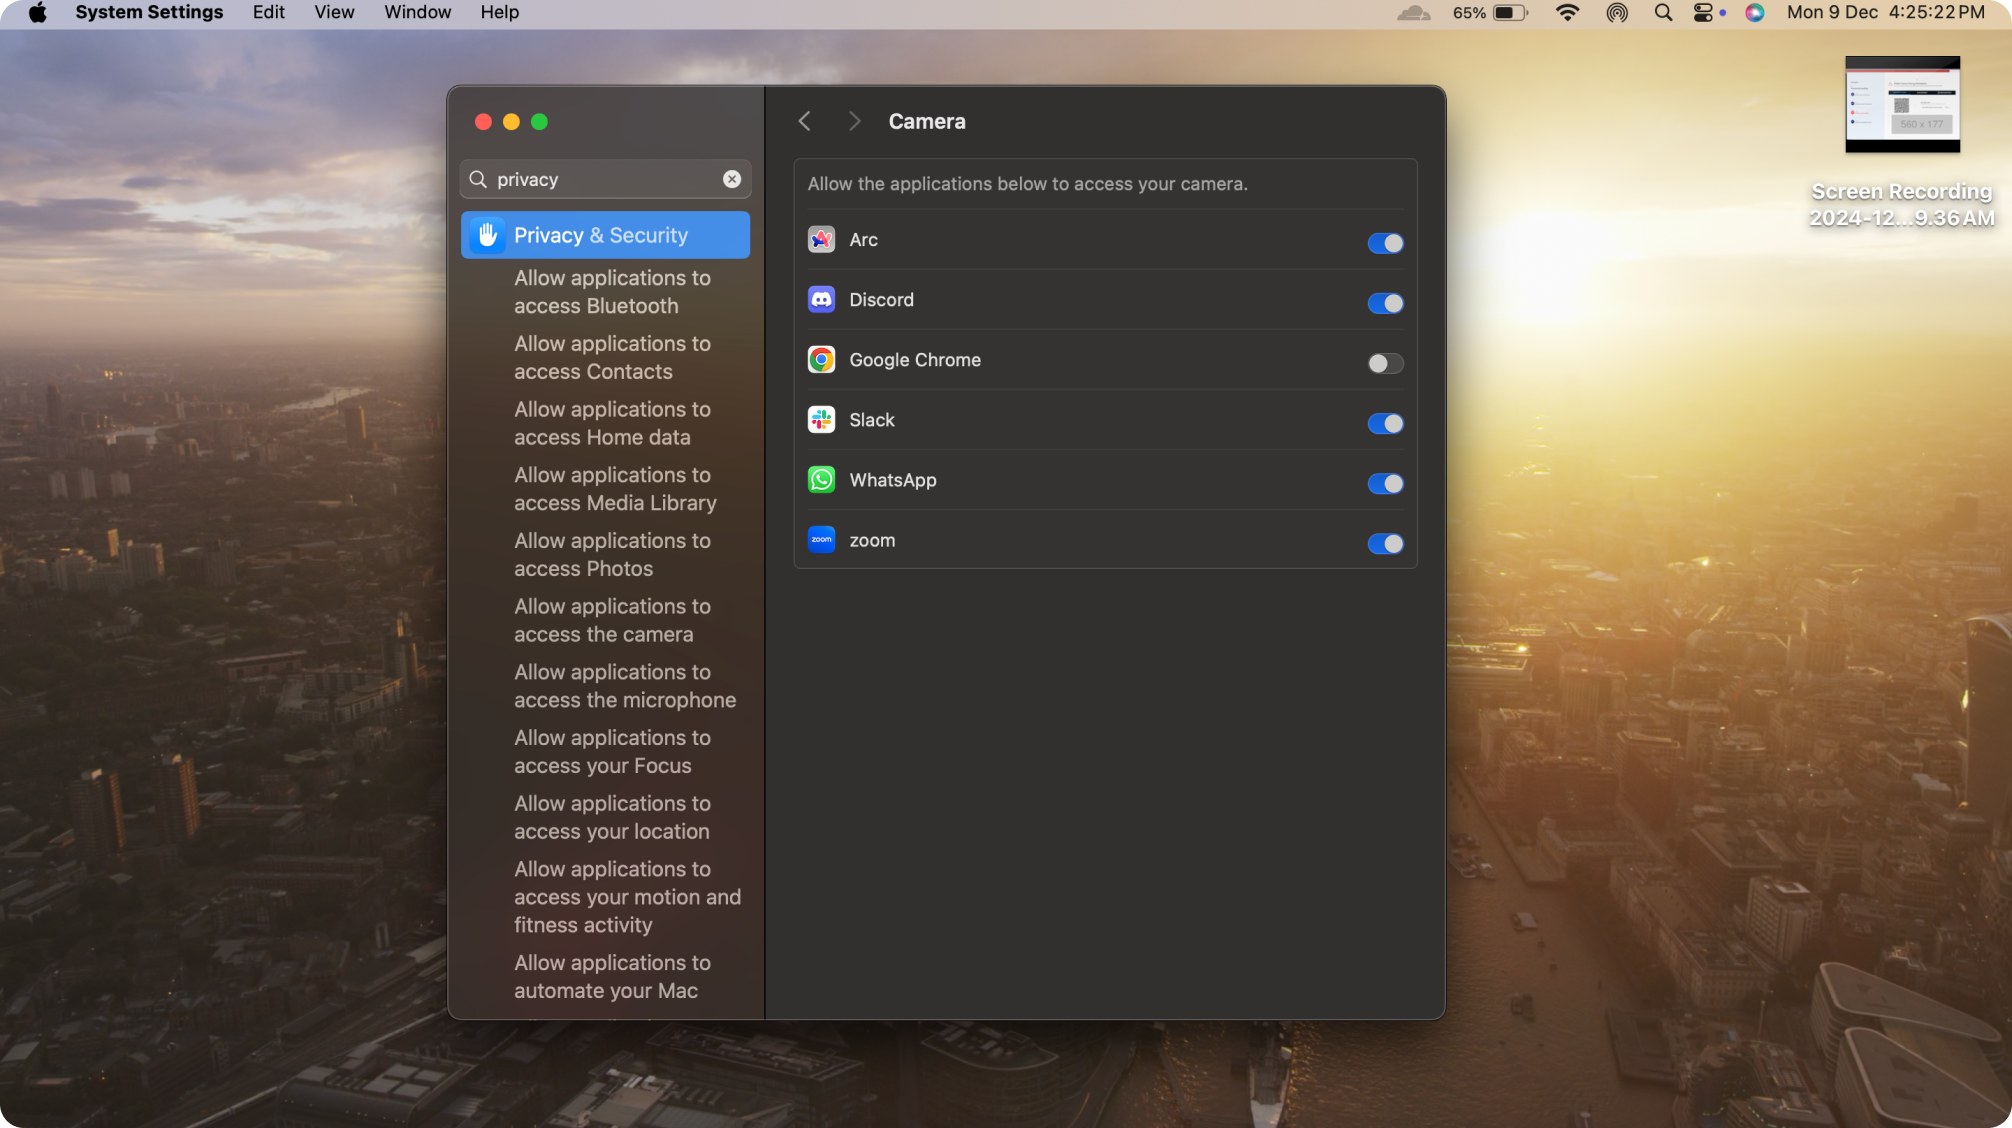Click the Slack app icon
Viewport: 2012px width, 1128px height.
click(x=821, y=420)
